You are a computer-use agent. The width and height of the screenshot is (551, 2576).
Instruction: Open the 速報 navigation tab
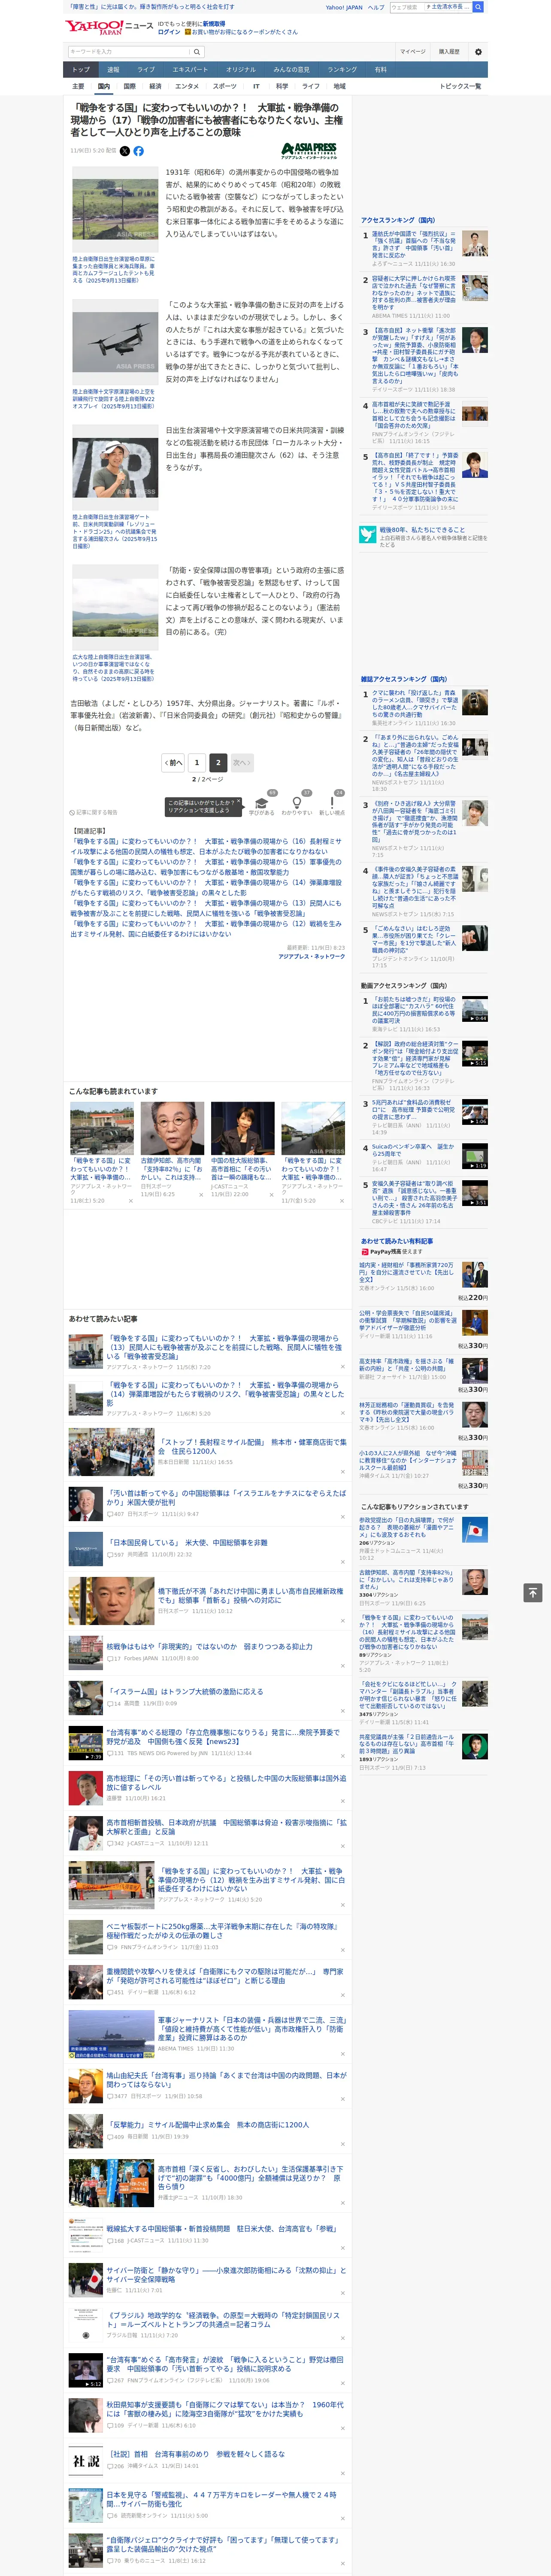(x=113, y=69)
